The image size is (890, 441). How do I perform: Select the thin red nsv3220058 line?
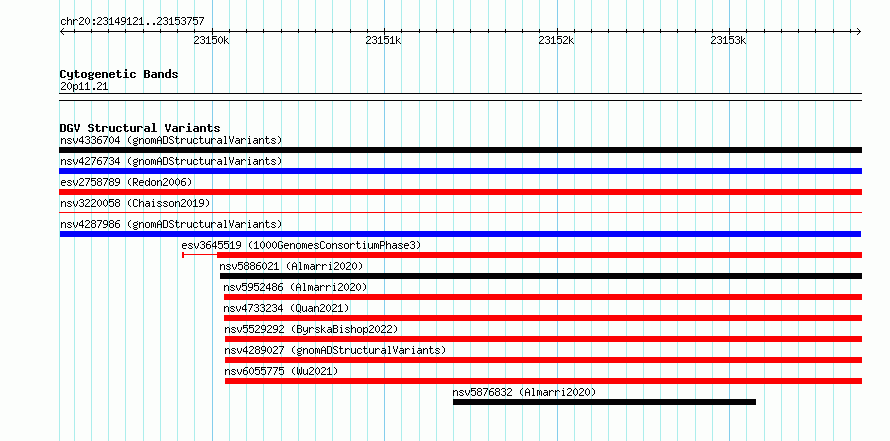point(460,213)
